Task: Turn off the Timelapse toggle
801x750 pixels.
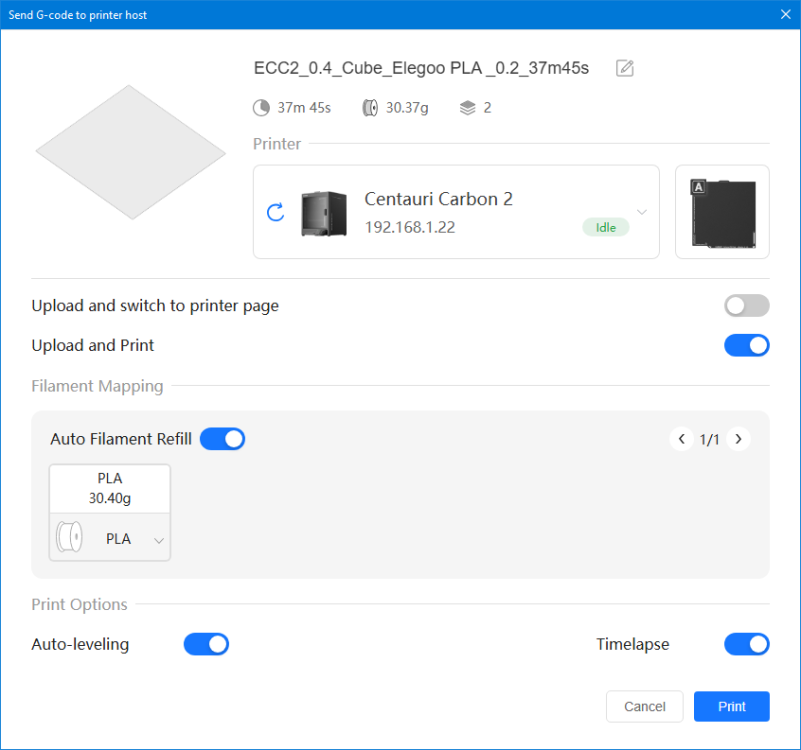Action: click(x=746, y=644)
